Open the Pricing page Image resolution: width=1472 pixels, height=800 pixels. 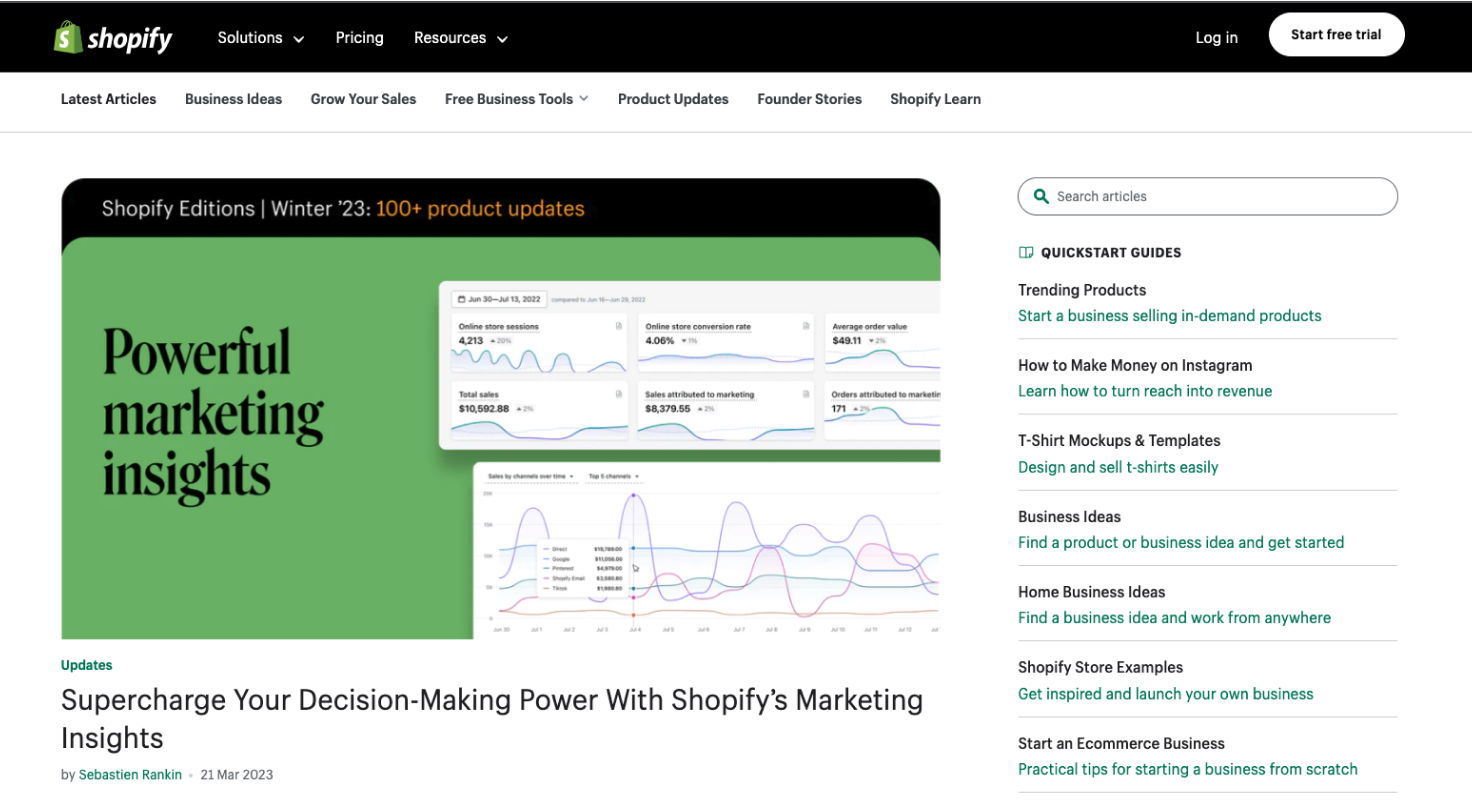(359, 37)
